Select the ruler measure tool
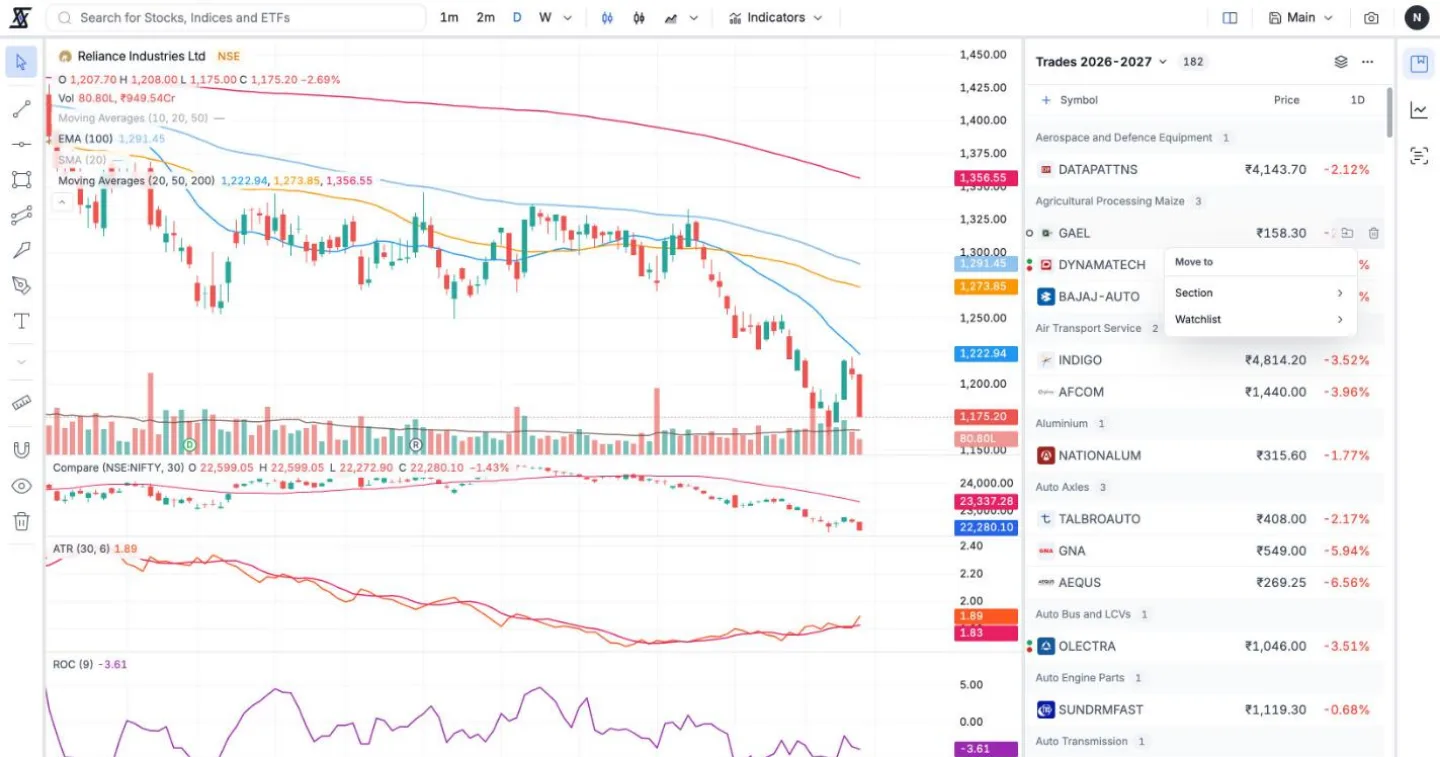The image size is (1440, 757). (21, 403)
